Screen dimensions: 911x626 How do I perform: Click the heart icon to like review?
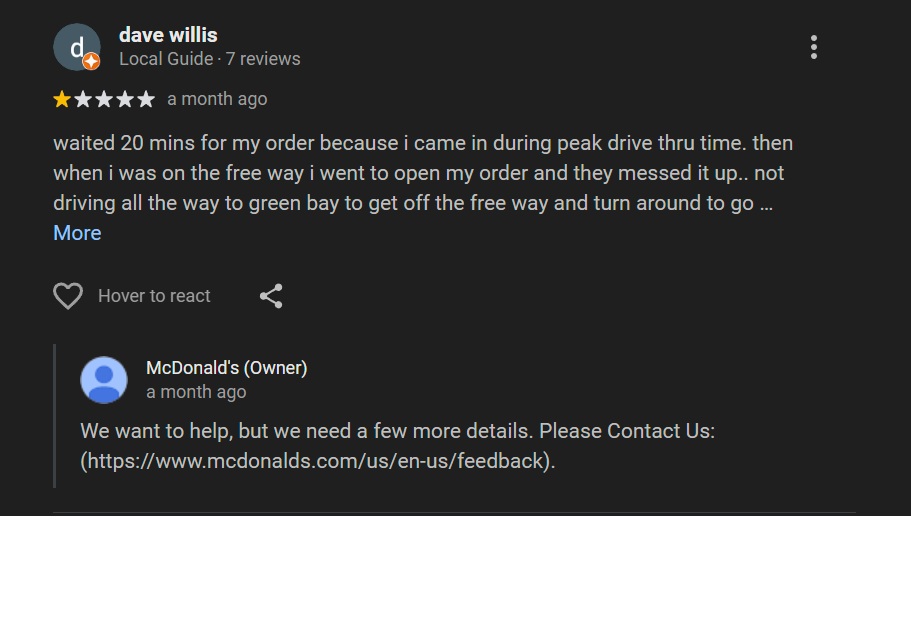(68, 296)
